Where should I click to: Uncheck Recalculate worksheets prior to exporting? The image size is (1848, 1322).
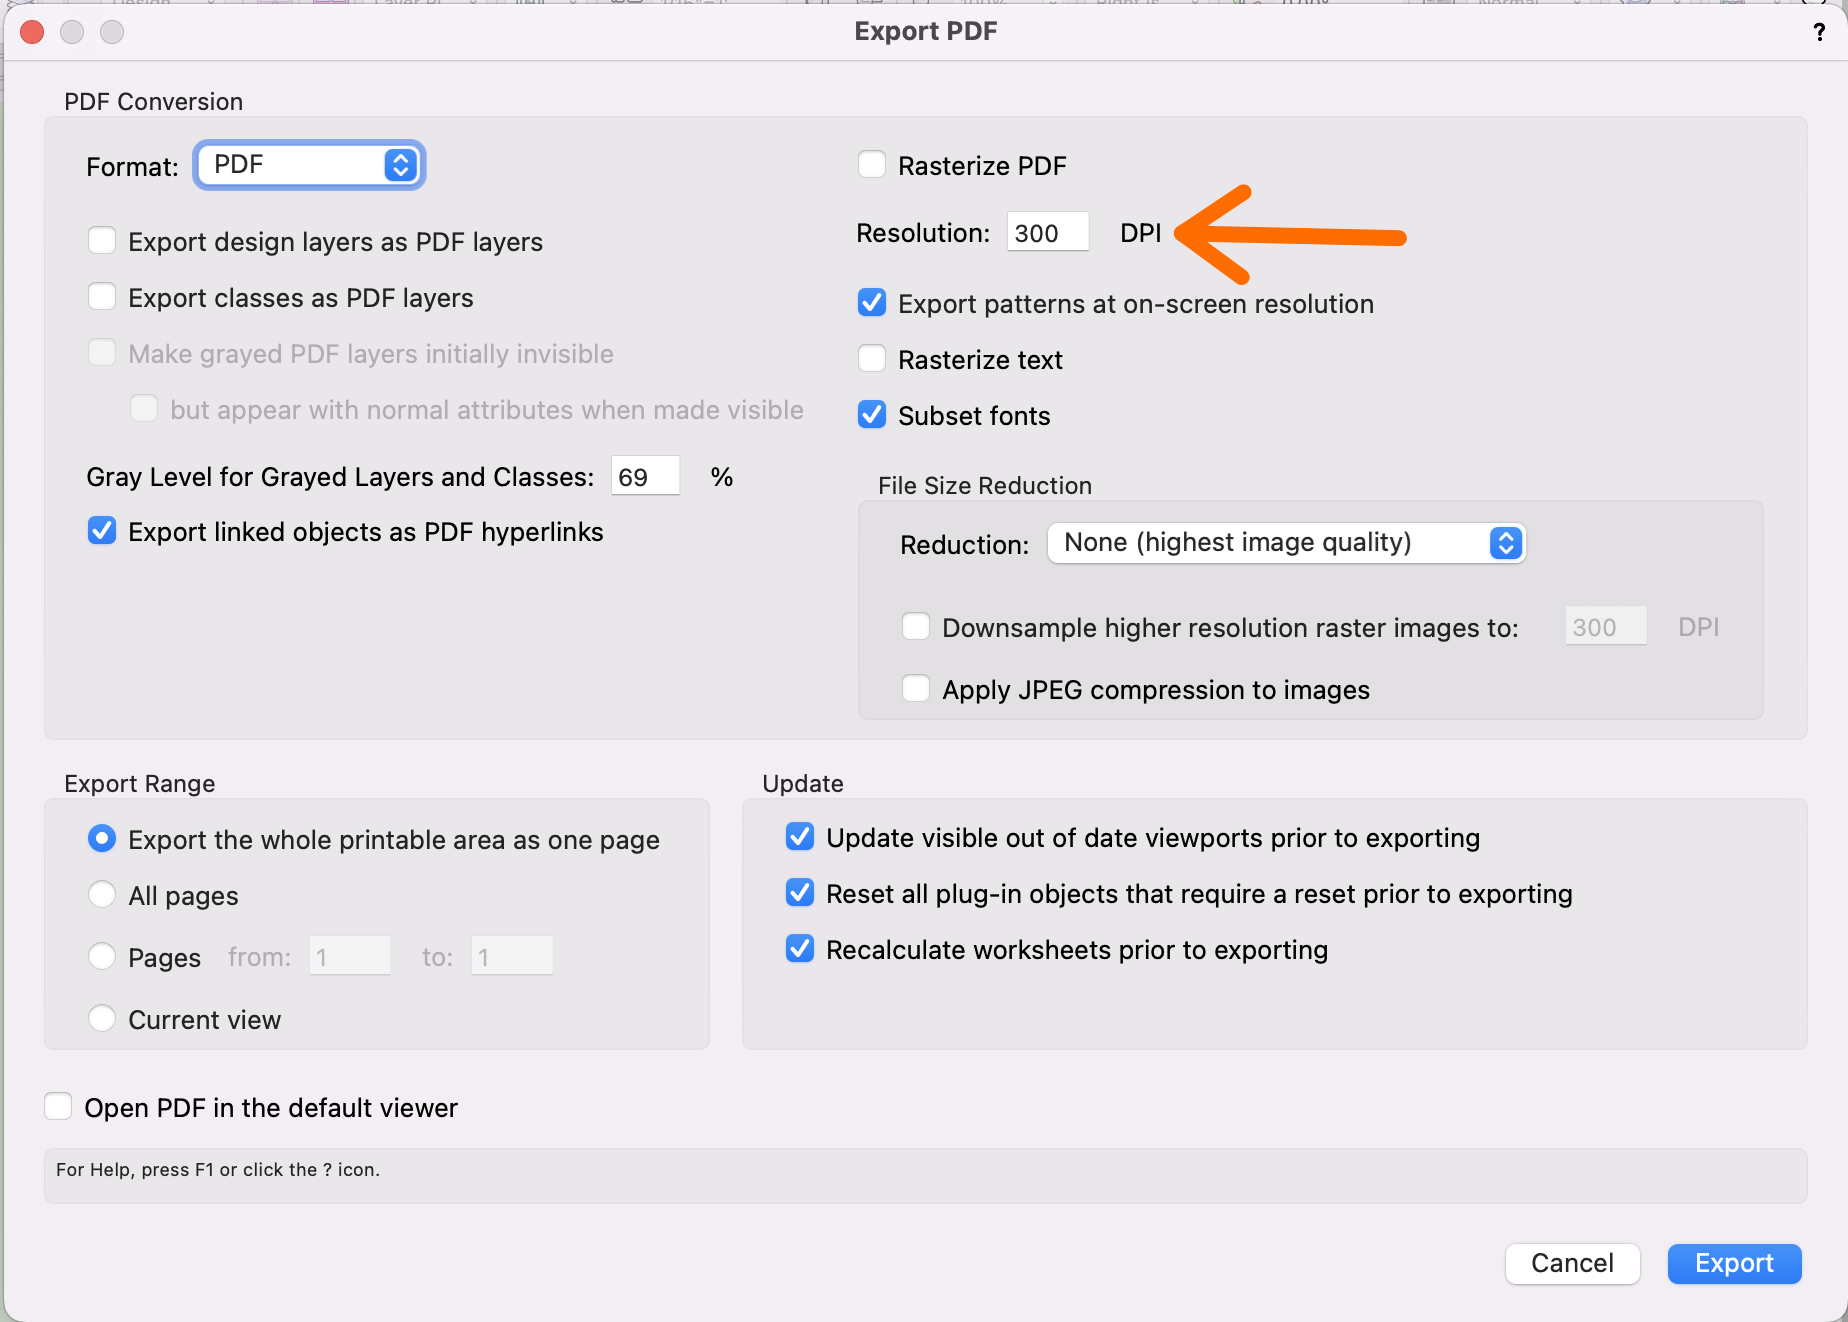click(800, 949)
